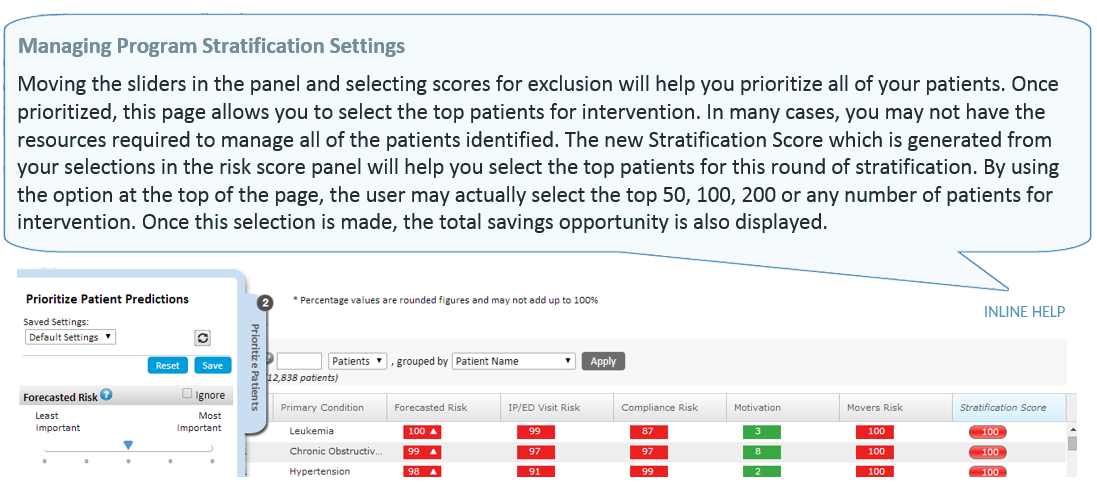Open the Saved Settings dropdown
Viewport: 1097px width, 498px height.
pos(70,338)
